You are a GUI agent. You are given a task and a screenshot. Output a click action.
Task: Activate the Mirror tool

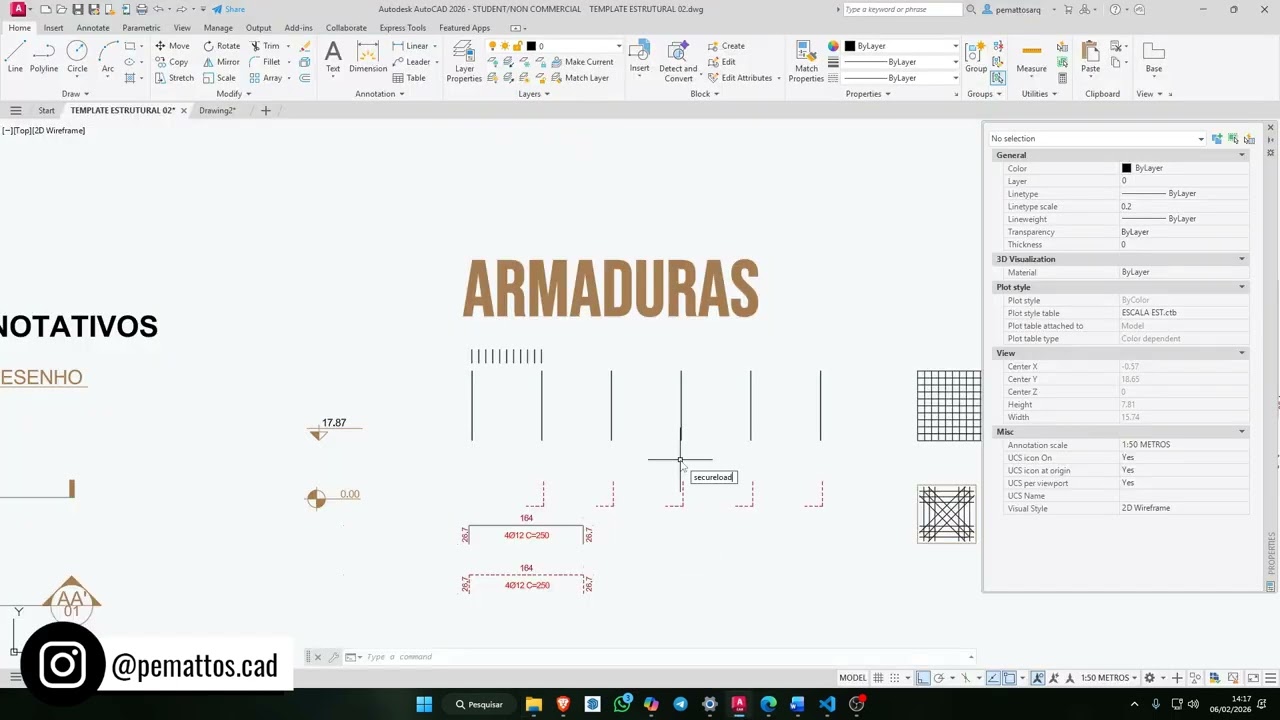(x=221, y=62)
